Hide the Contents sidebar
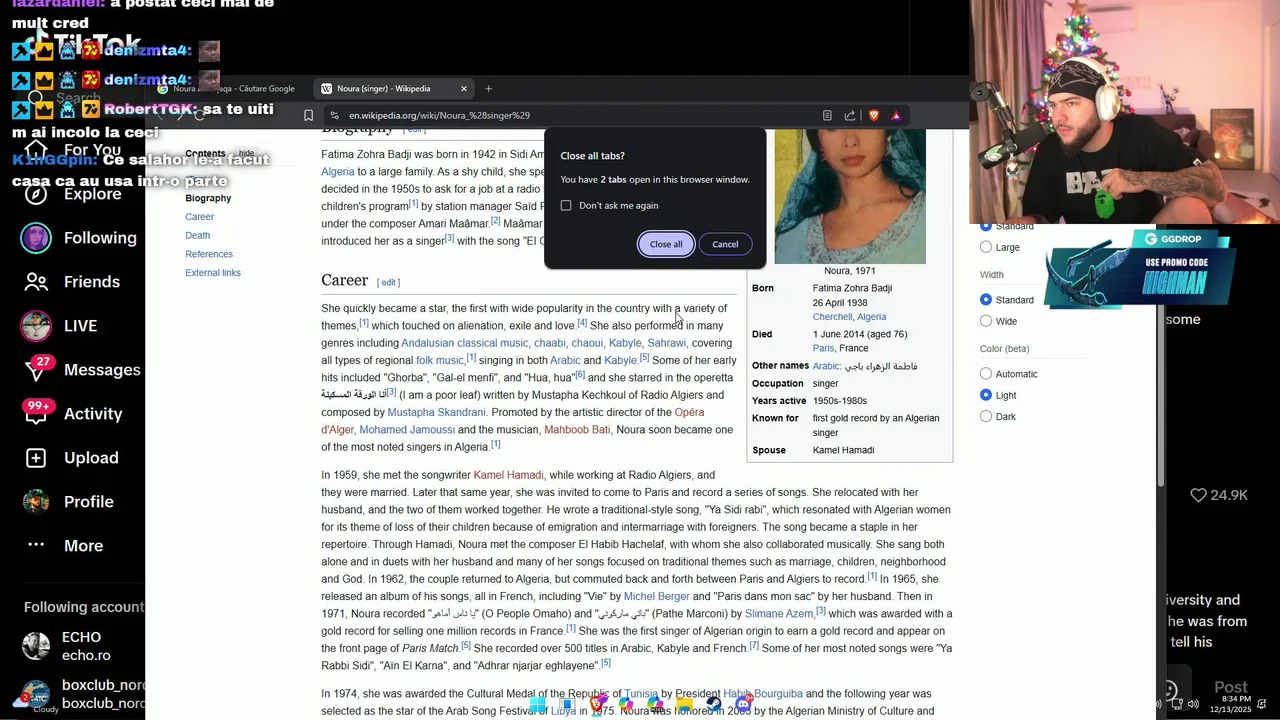Image resolution: width=1280 pixels, height=720 pixels. tap(246, 153)
